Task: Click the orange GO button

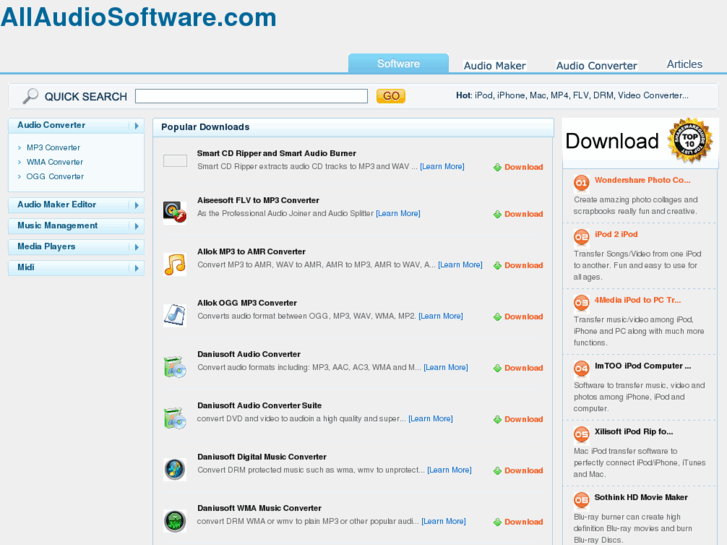Action: [391, 96]
